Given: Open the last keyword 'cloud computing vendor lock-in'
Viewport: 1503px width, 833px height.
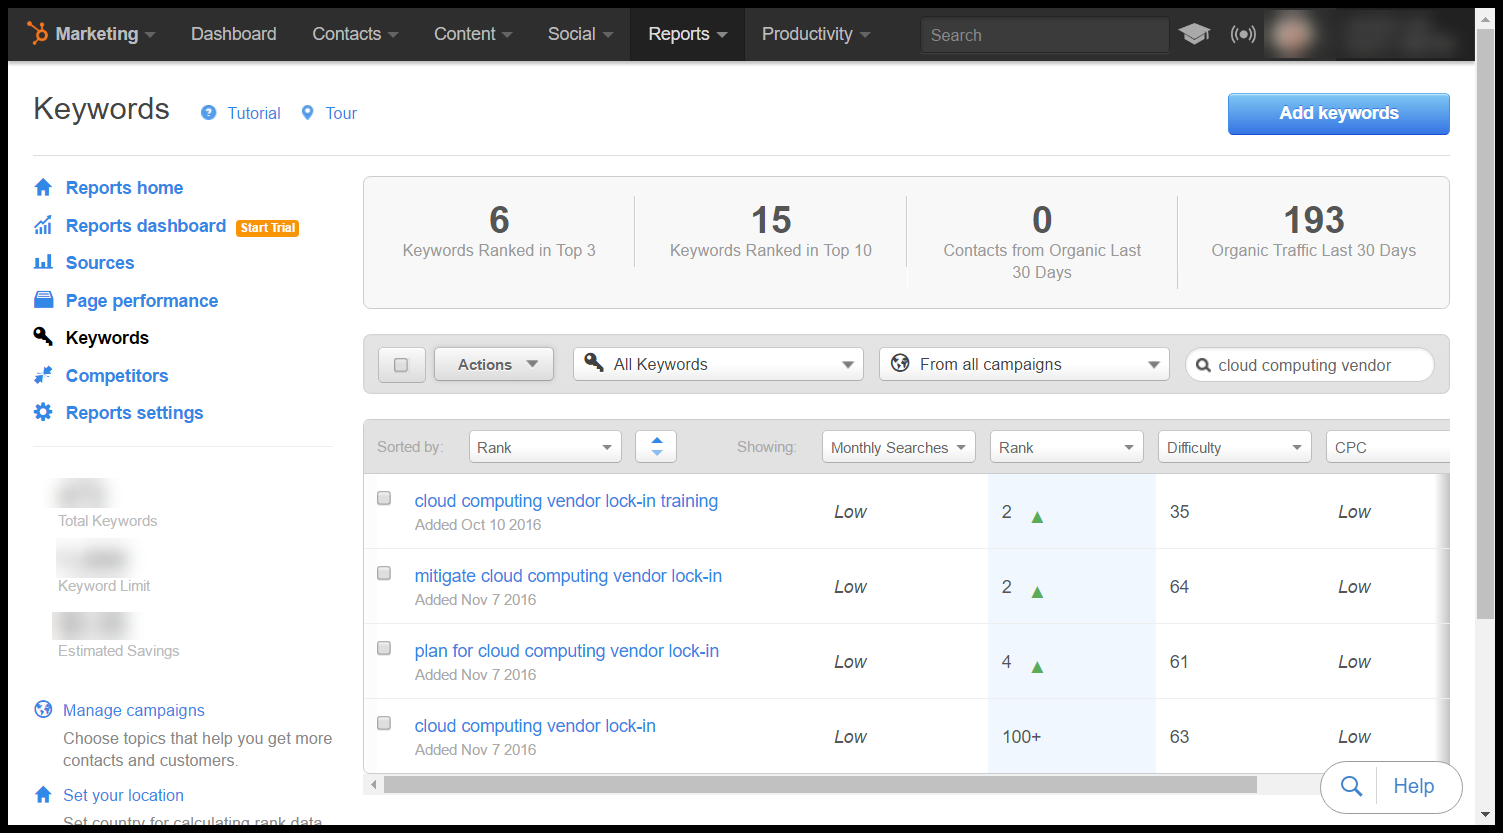Looking at the screenshot, I should click(x=535, y=726).
